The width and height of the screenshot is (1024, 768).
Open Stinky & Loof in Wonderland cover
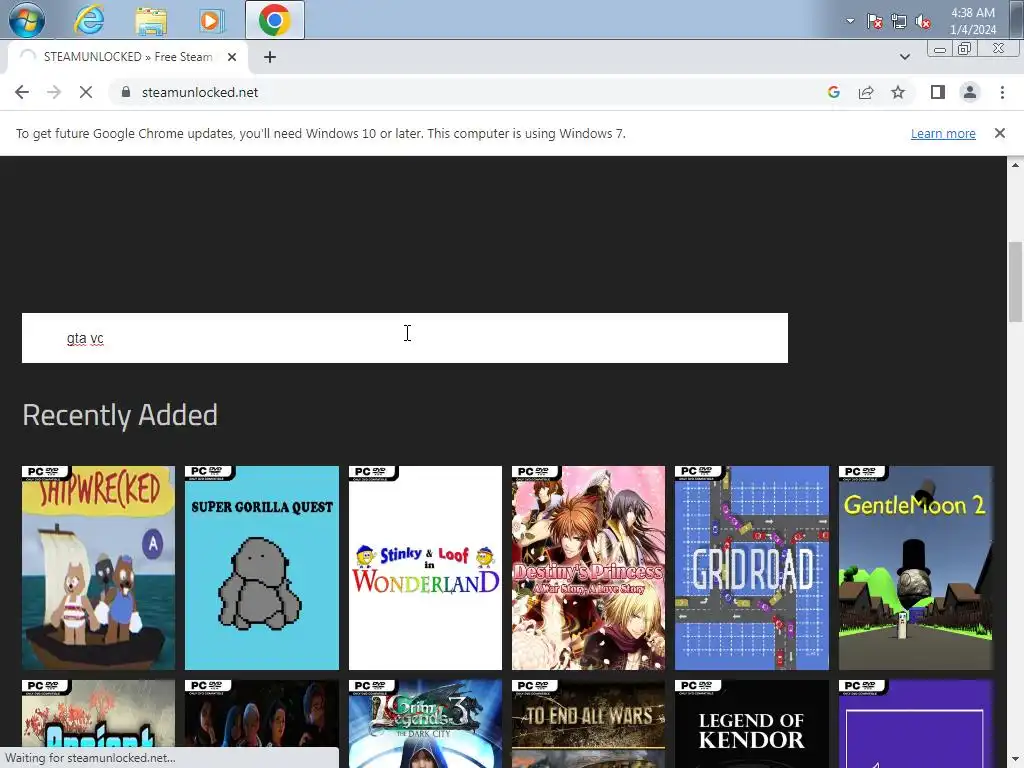pos(425,568)
